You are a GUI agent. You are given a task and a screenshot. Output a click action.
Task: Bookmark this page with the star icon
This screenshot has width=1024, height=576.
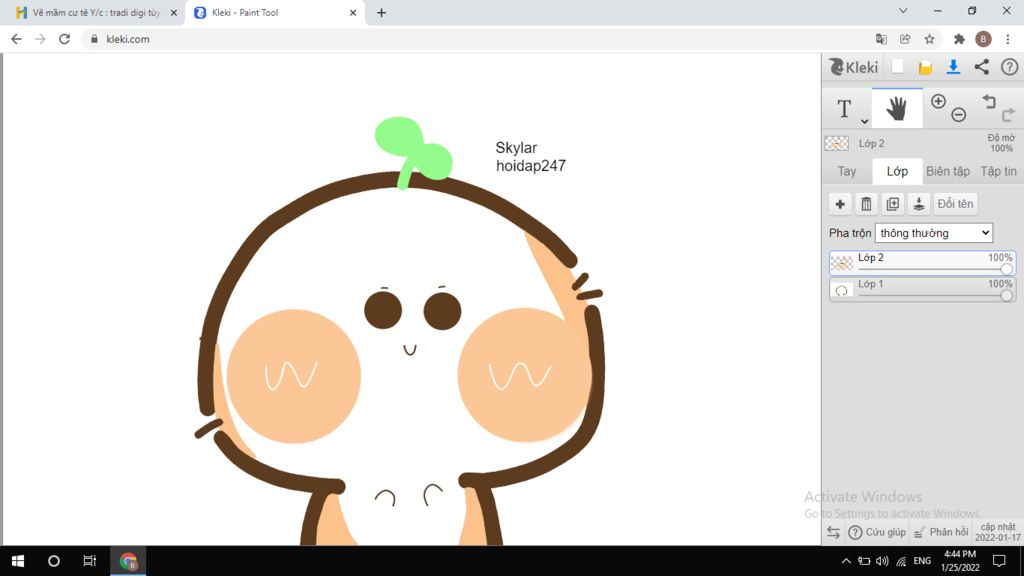click(929, 39)
